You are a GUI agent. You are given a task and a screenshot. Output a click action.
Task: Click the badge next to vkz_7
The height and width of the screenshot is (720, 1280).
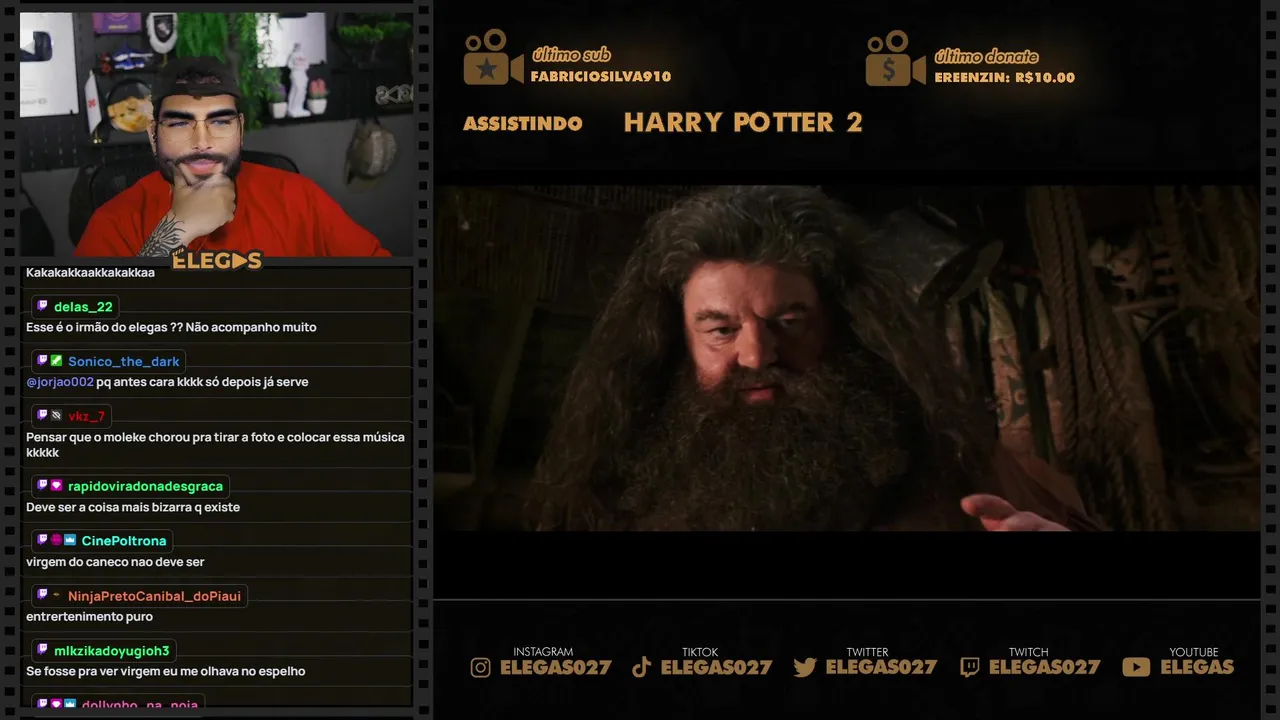tap(57, 415)
